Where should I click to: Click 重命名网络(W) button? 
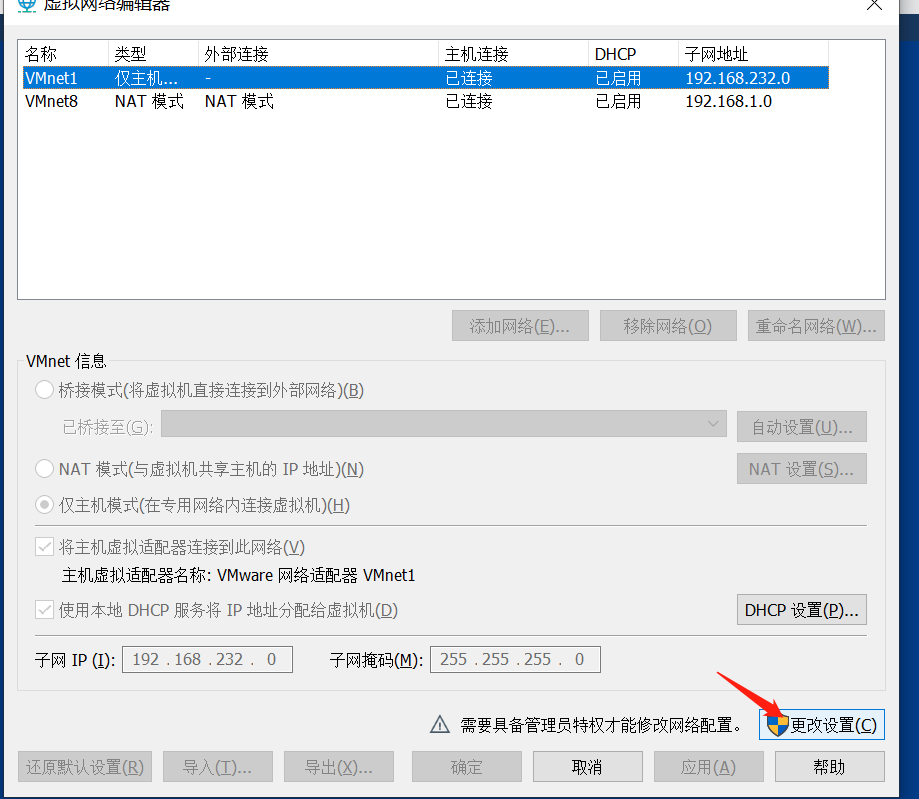[816, 326]
